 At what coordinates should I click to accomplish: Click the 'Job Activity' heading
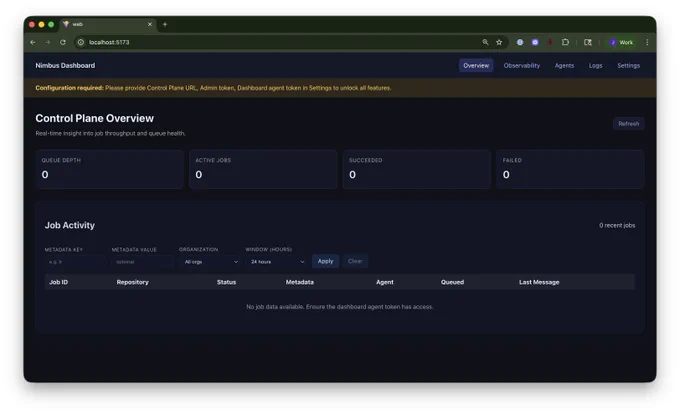pos(70,225)
